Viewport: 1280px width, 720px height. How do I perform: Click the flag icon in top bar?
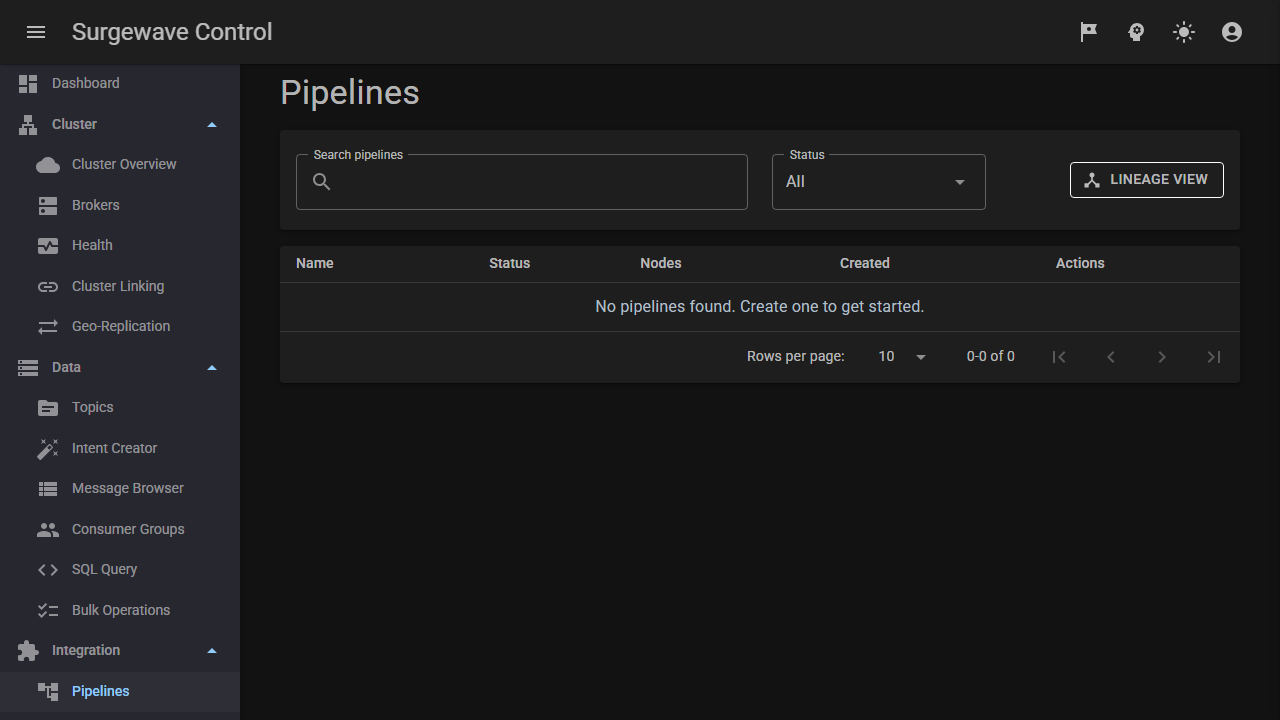(1088, 32)
